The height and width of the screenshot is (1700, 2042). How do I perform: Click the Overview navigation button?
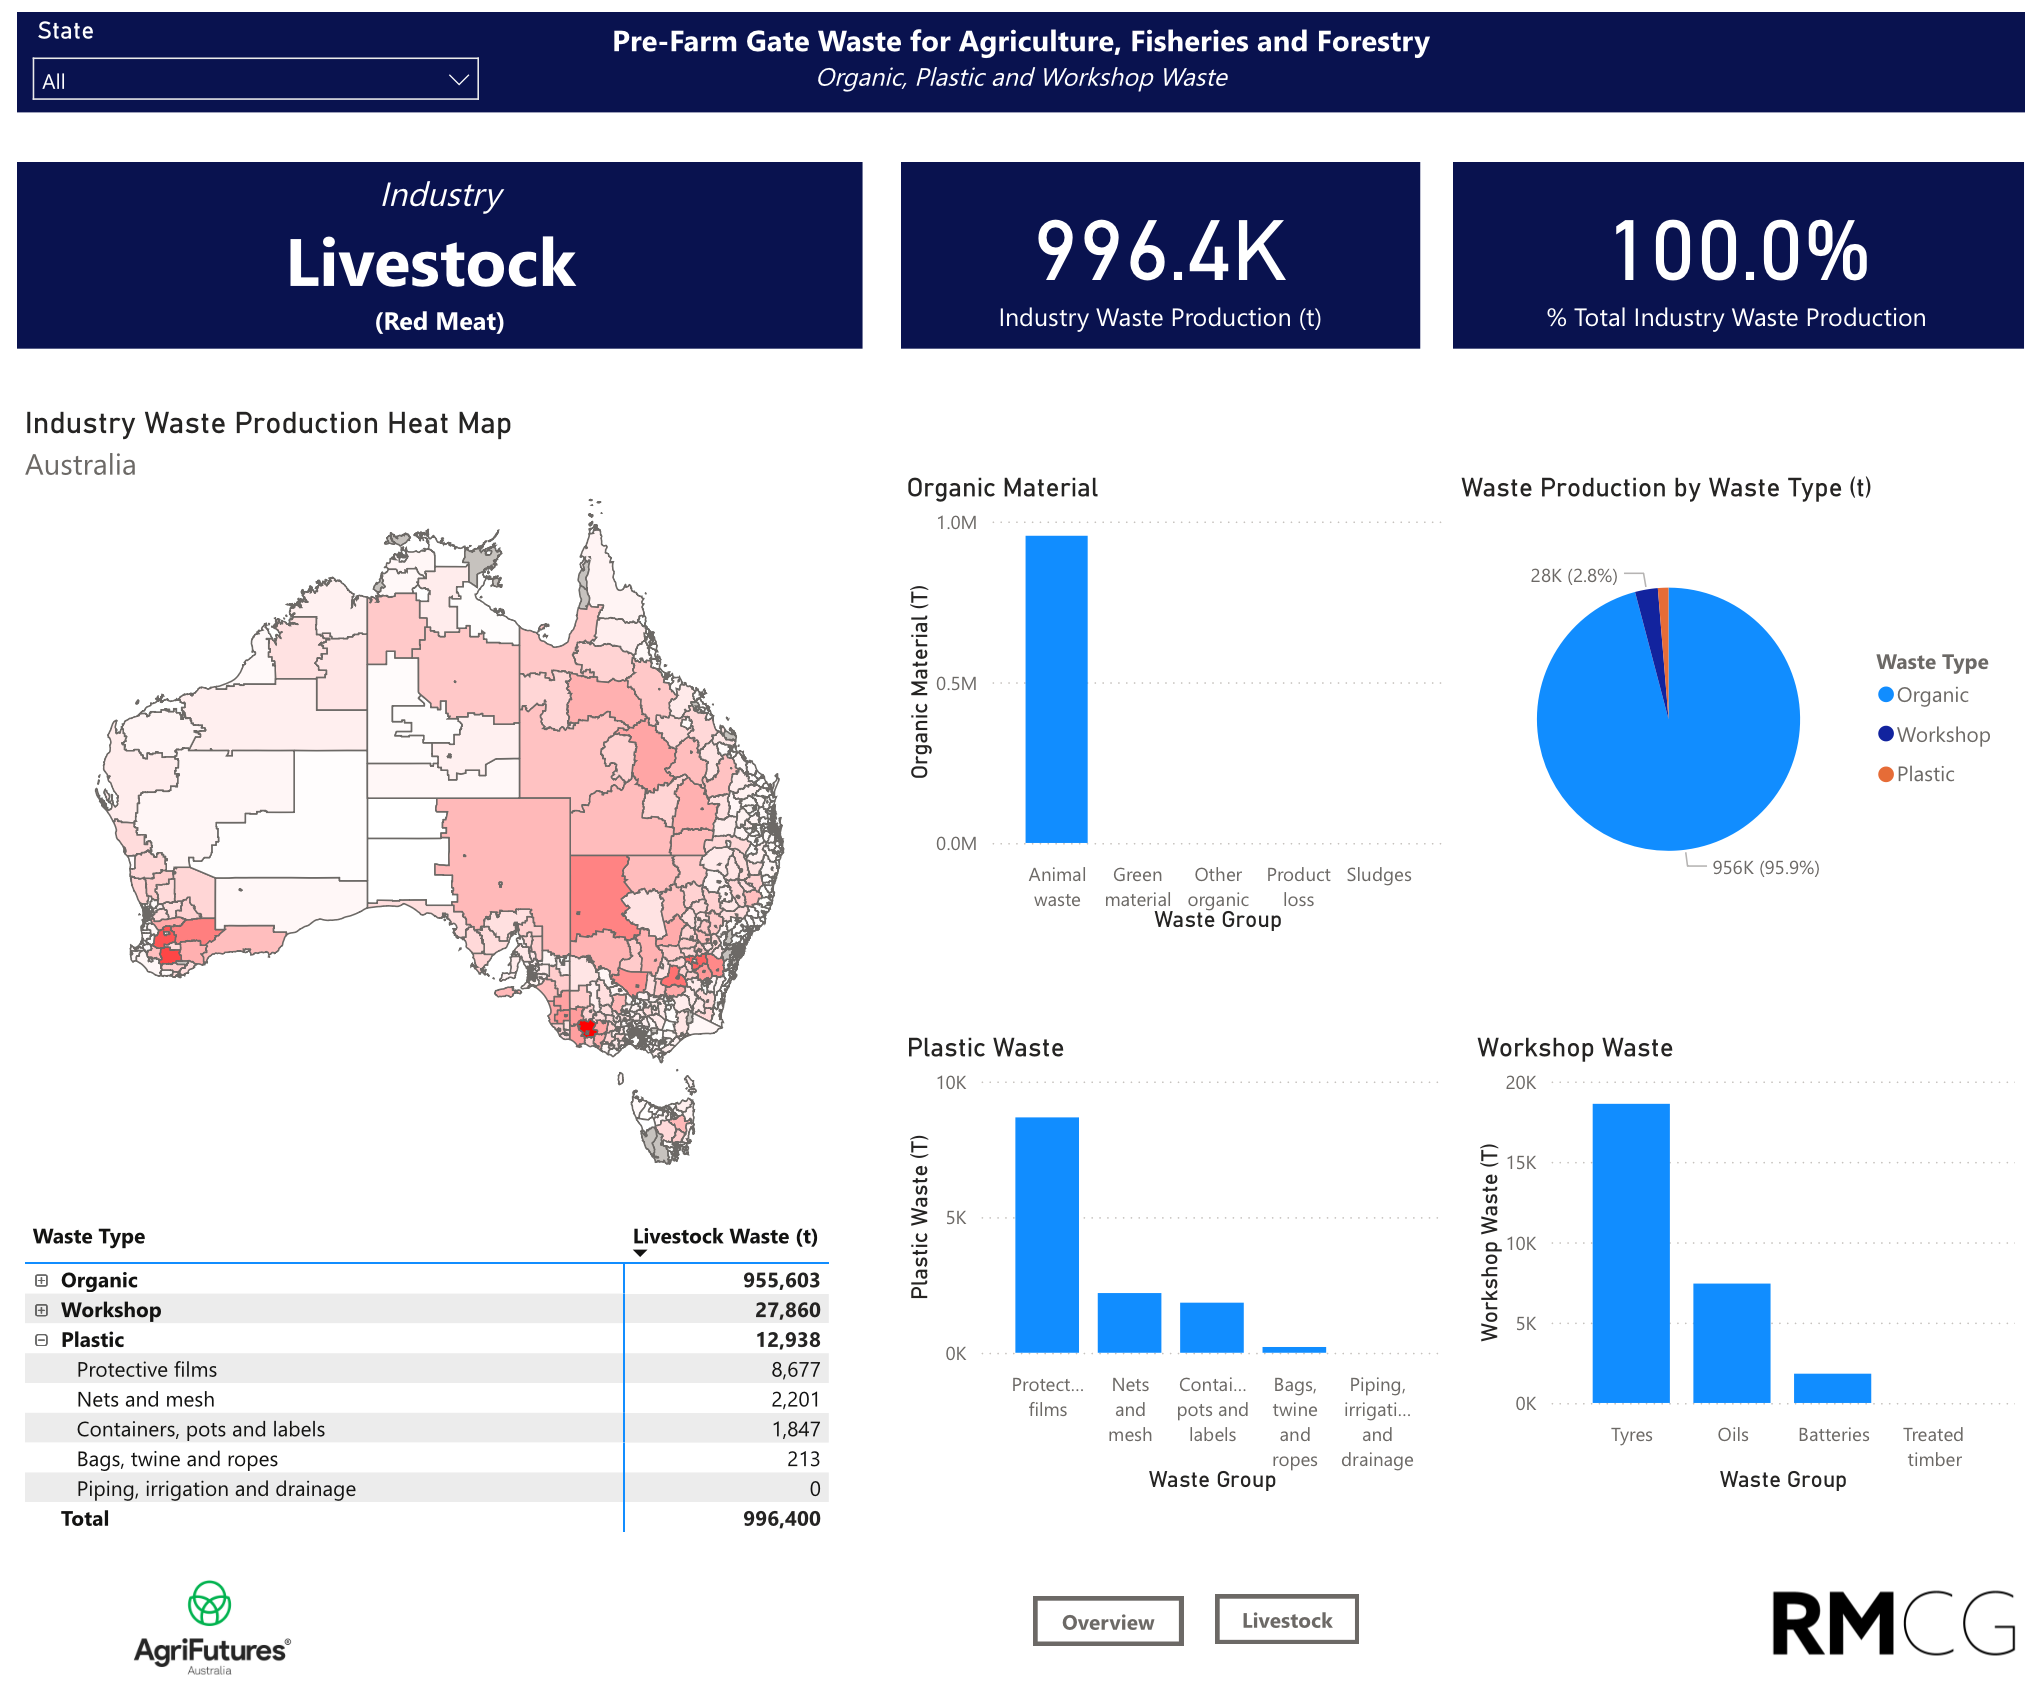coord(1107,1621)
